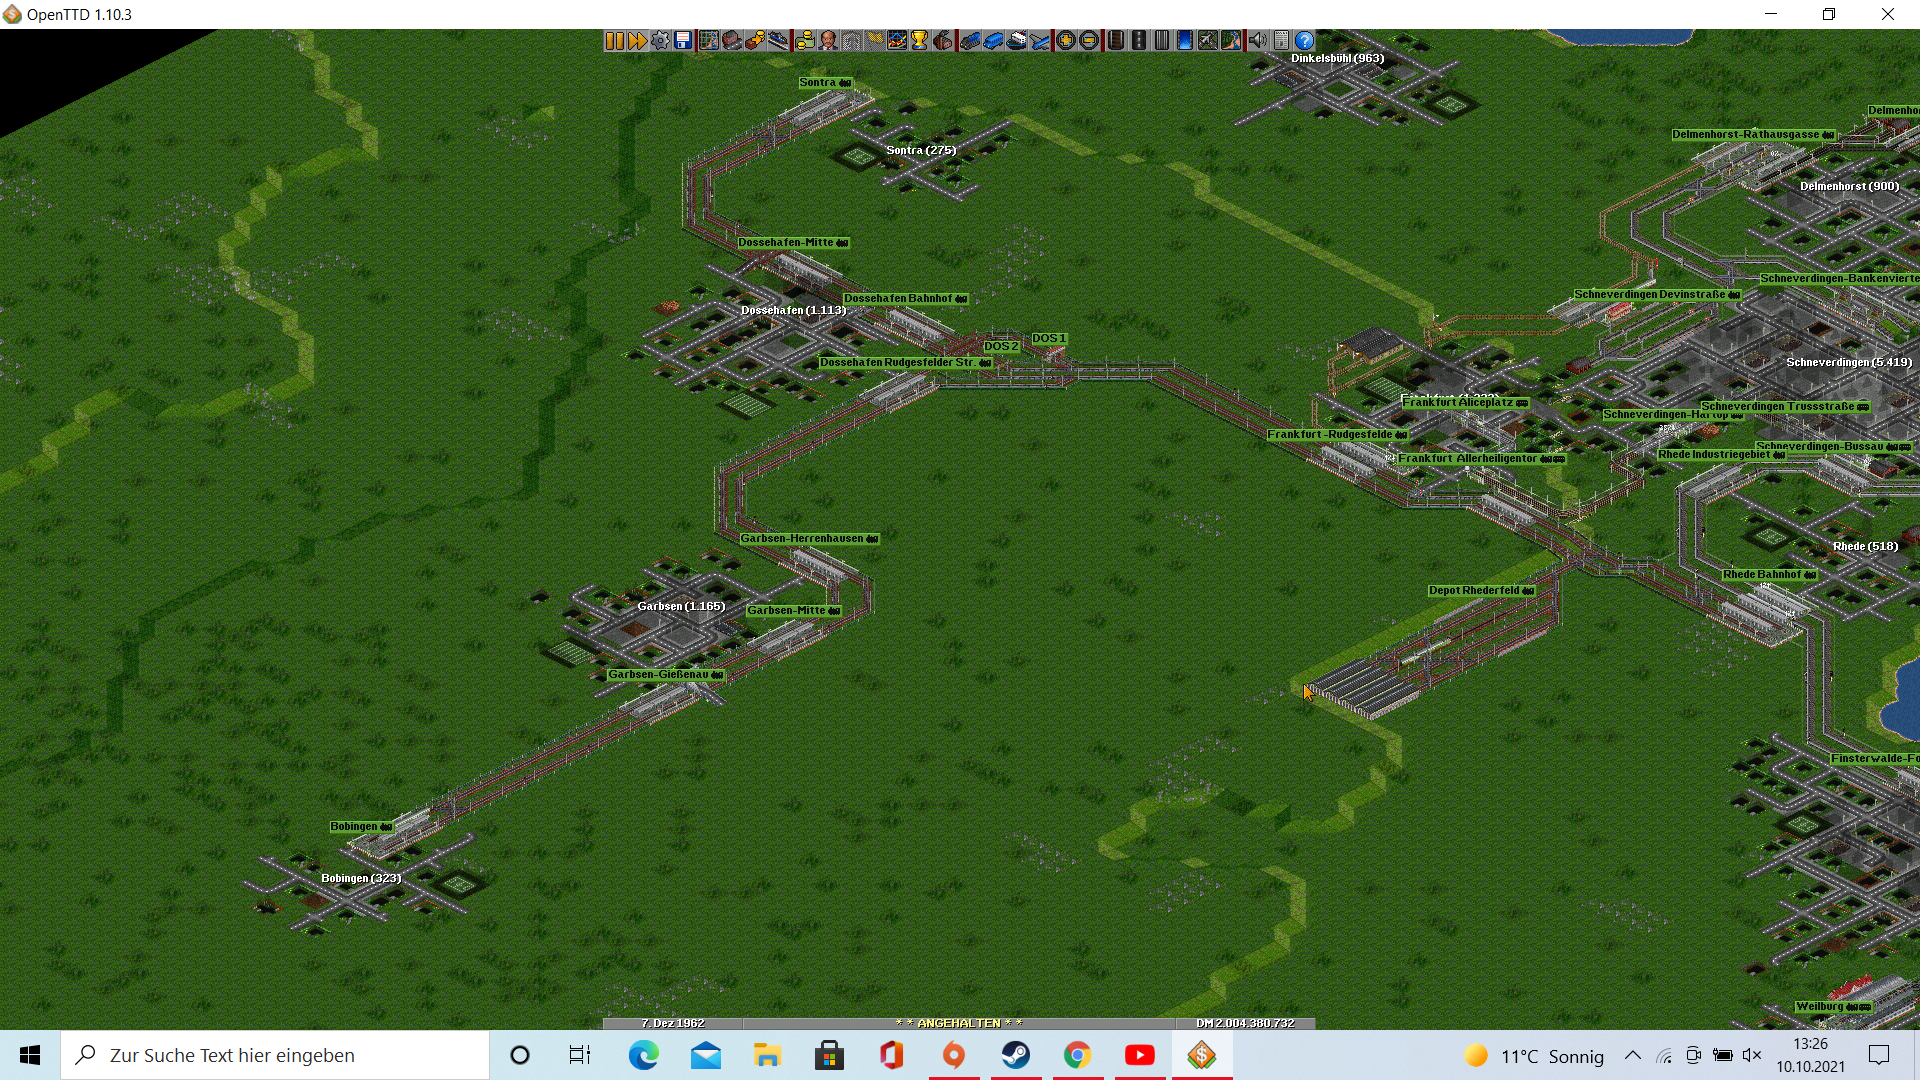Show the list of aircraft
The width and height of the screenshot is (1920, 1080).
click(1040, 41)
